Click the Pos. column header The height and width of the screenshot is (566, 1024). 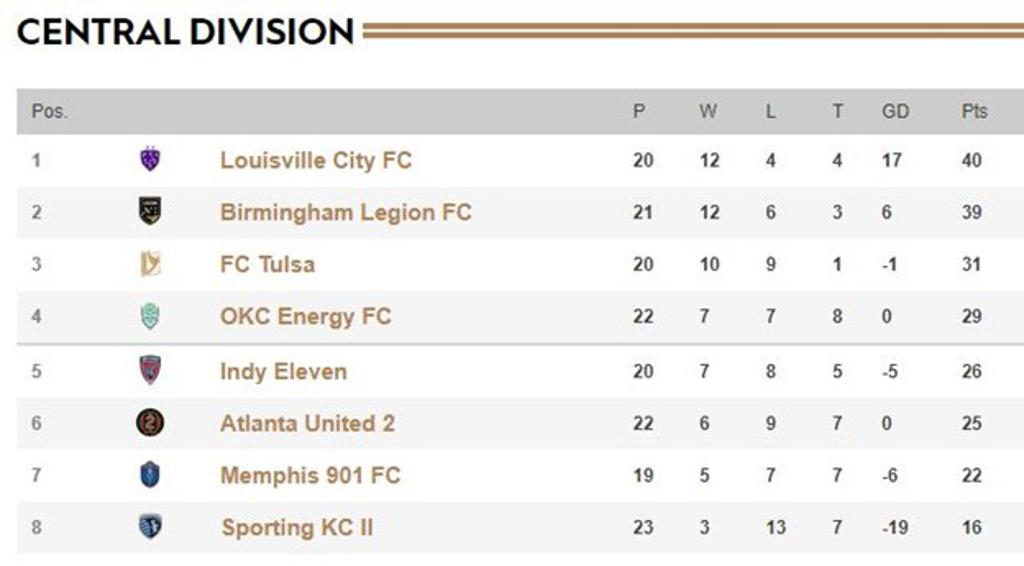pos(50,111)
